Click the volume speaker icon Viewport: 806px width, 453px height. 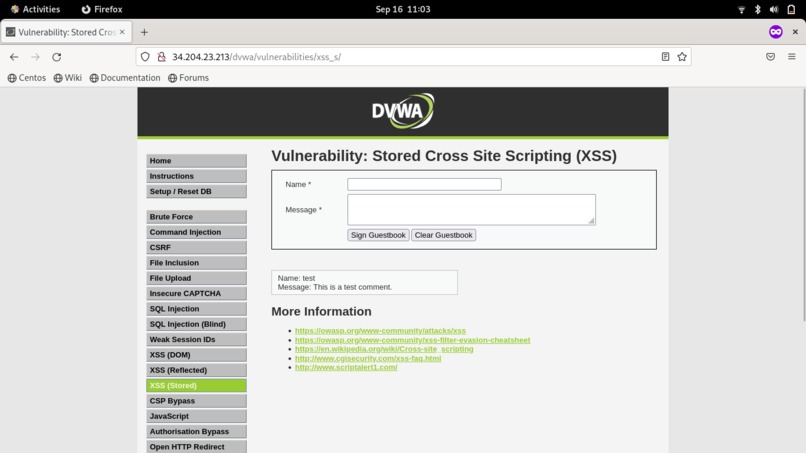774,9
